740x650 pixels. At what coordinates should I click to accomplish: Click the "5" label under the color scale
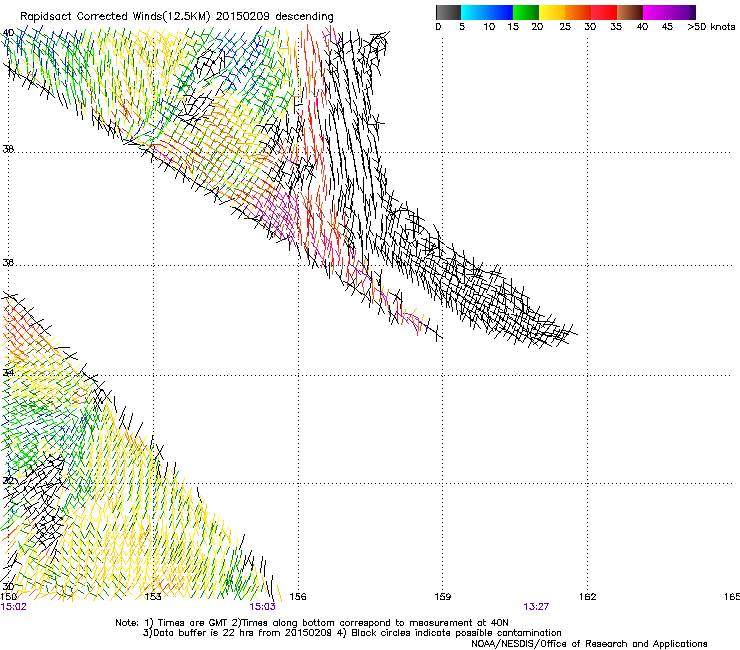click(x=462, y=27)
